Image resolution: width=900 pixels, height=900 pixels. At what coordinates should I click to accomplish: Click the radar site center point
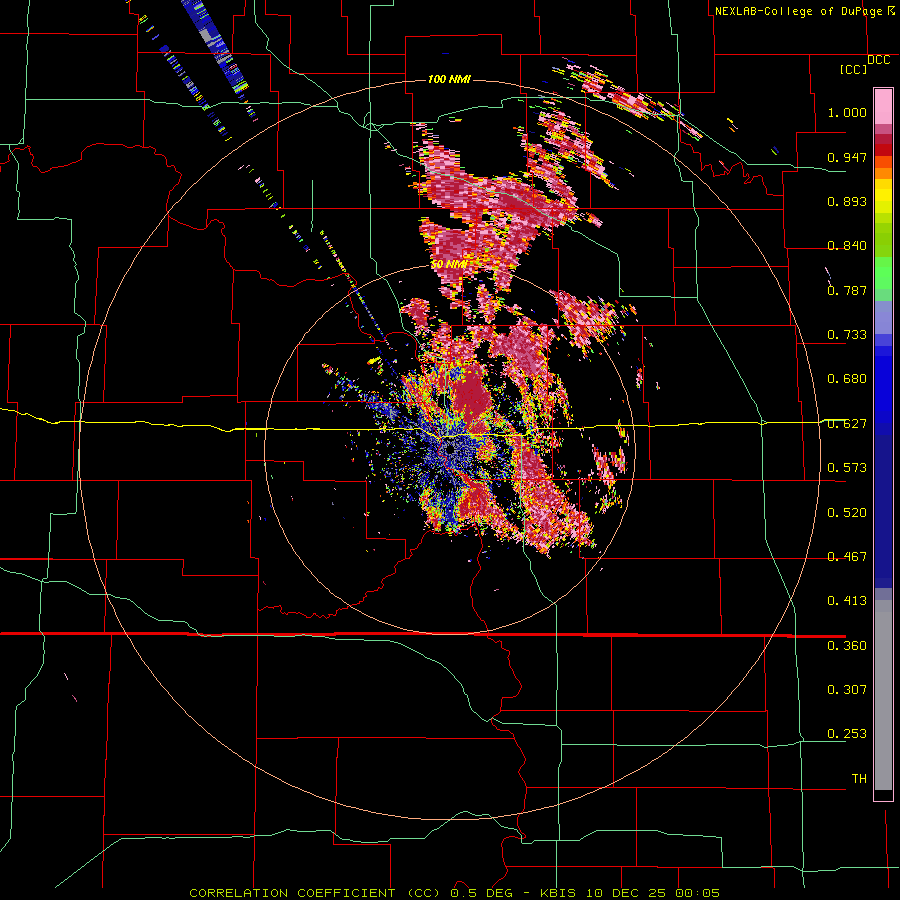click(451, 449)
